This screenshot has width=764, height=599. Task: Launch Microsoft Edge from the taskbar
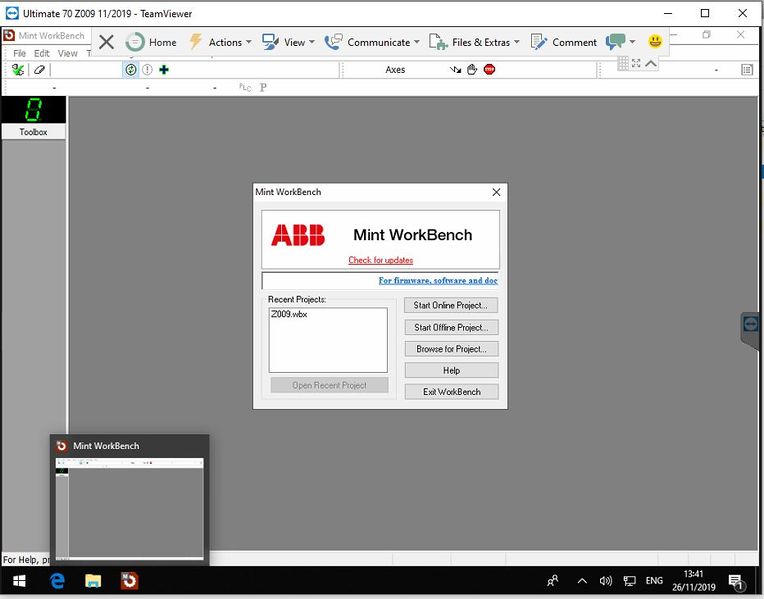point(57,581)
